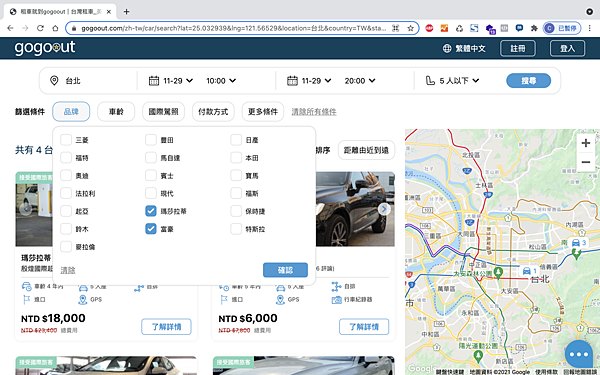Zoom in on the map
Screen dimensions: 600x375
tap(585, 143)
